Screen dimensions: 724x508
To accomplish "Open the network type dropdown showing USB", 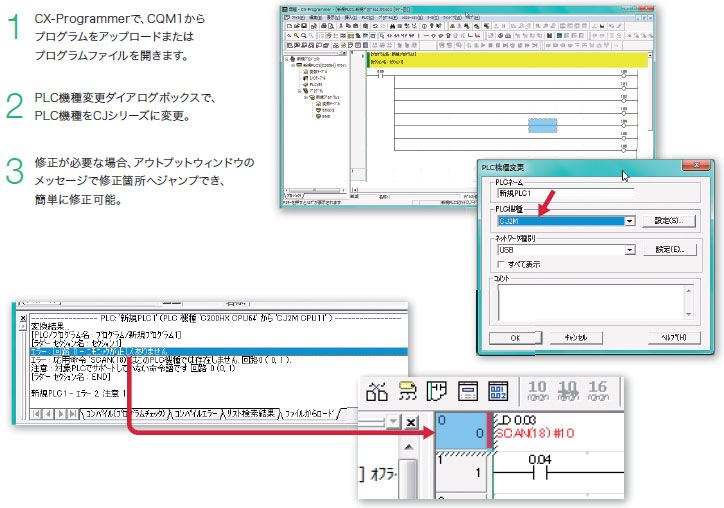I will (630, 250).
